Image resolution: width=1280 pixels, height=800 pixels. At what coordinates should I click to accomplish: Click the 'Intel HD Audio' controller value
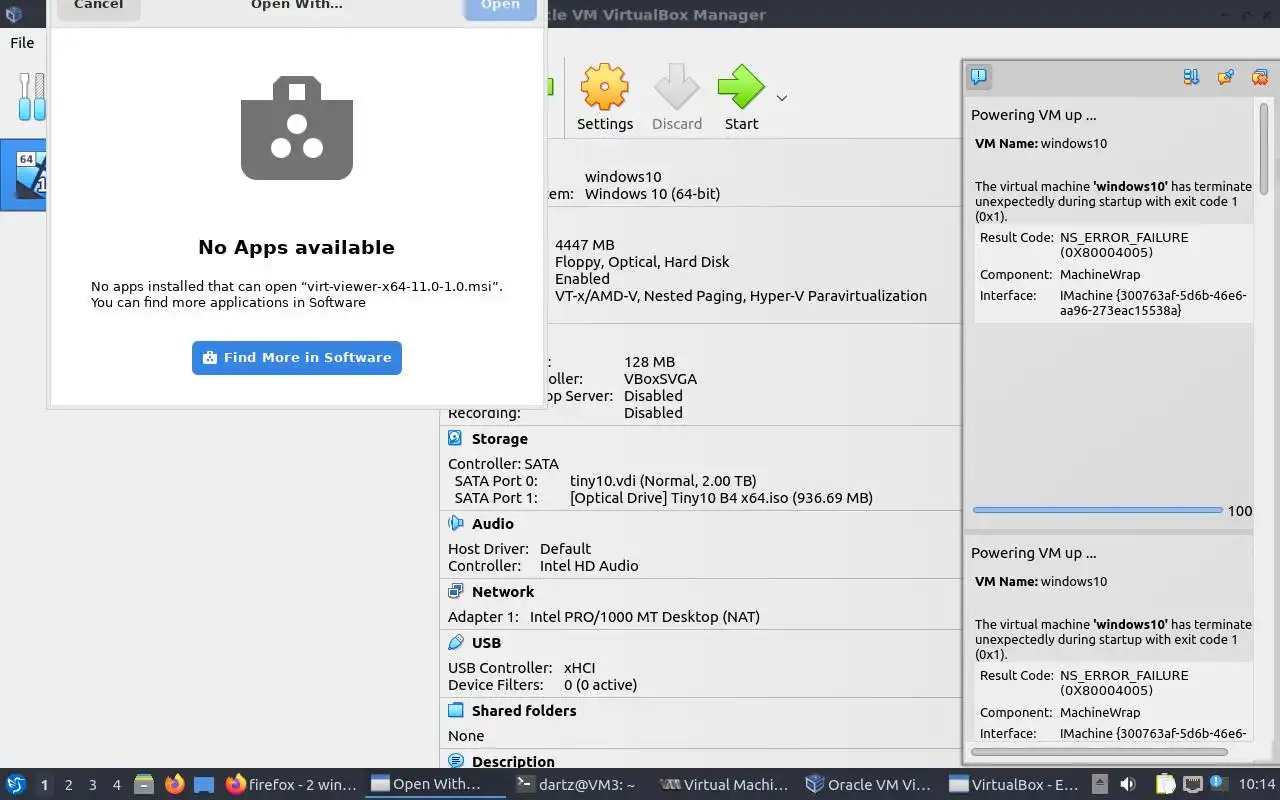[x=589, y=565]
